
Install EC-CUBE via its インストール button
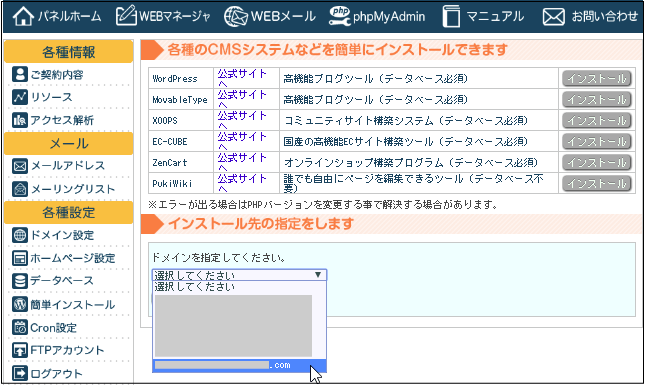coord(597,141)
